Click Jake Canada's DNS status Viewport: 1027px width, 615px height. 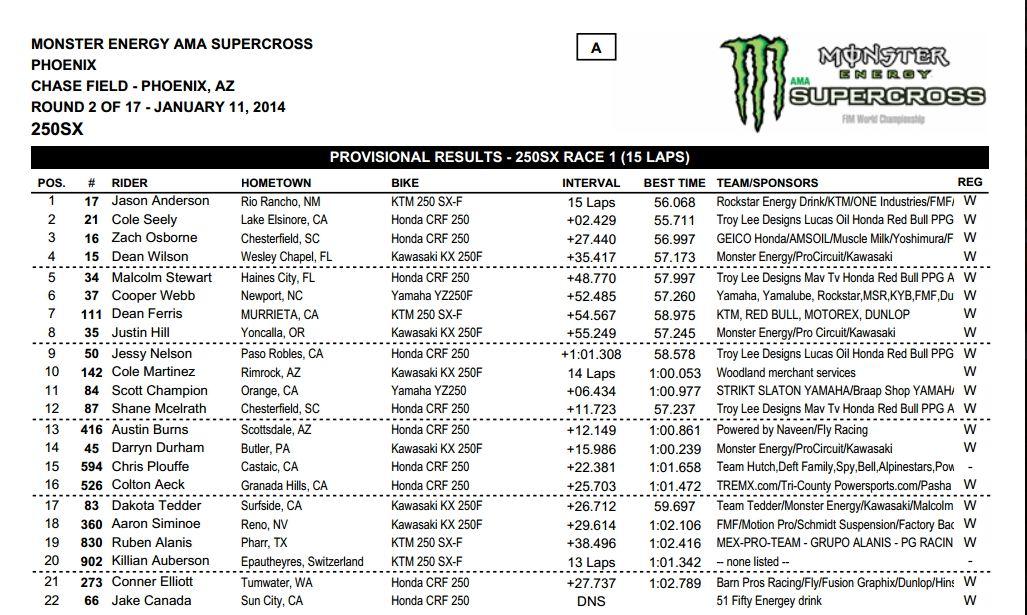coord(591,601)
